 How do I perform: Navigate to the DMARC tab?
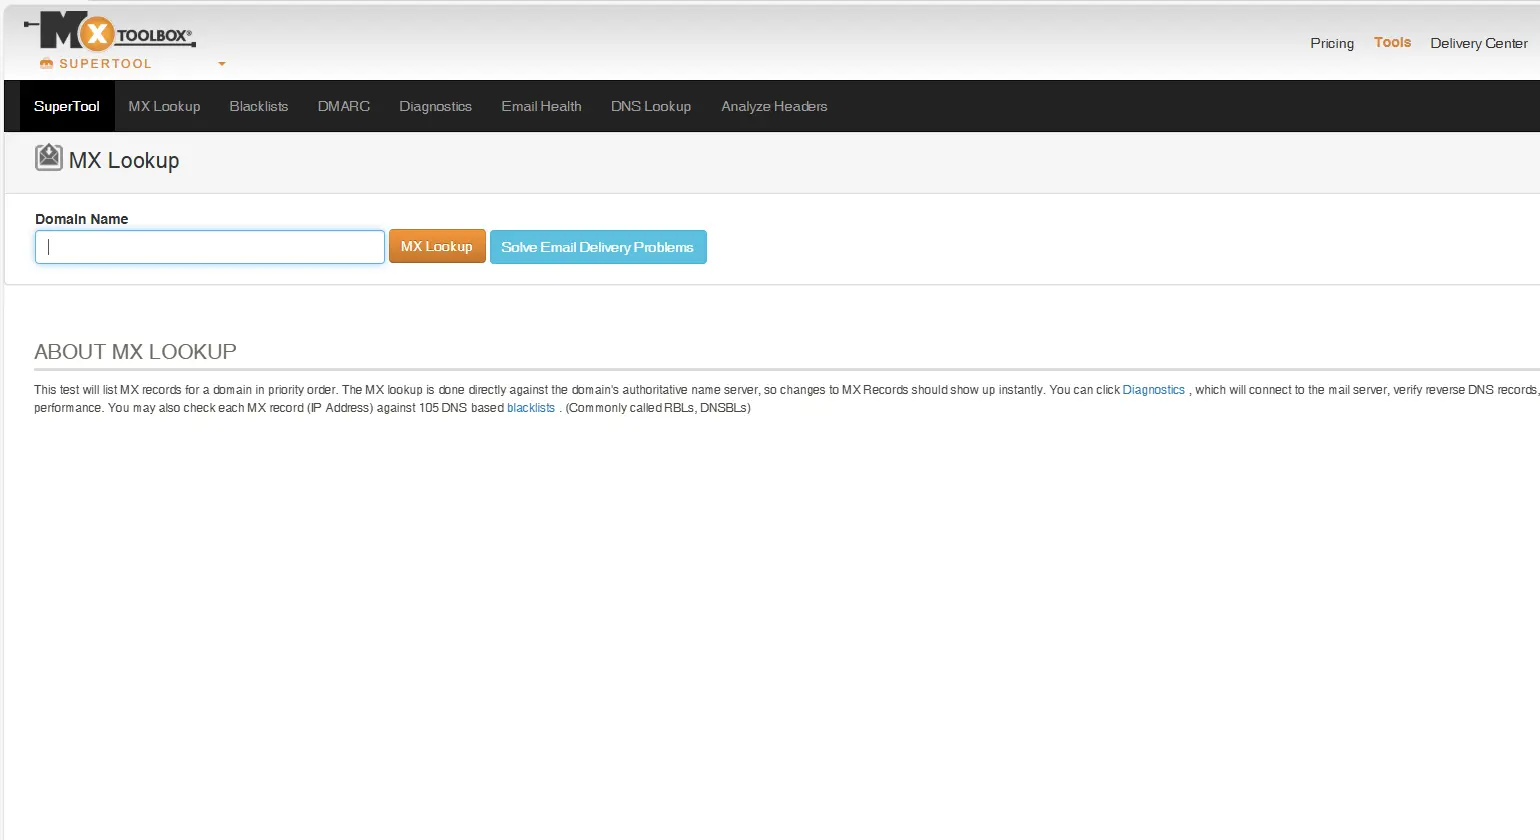tap(344, 106)
